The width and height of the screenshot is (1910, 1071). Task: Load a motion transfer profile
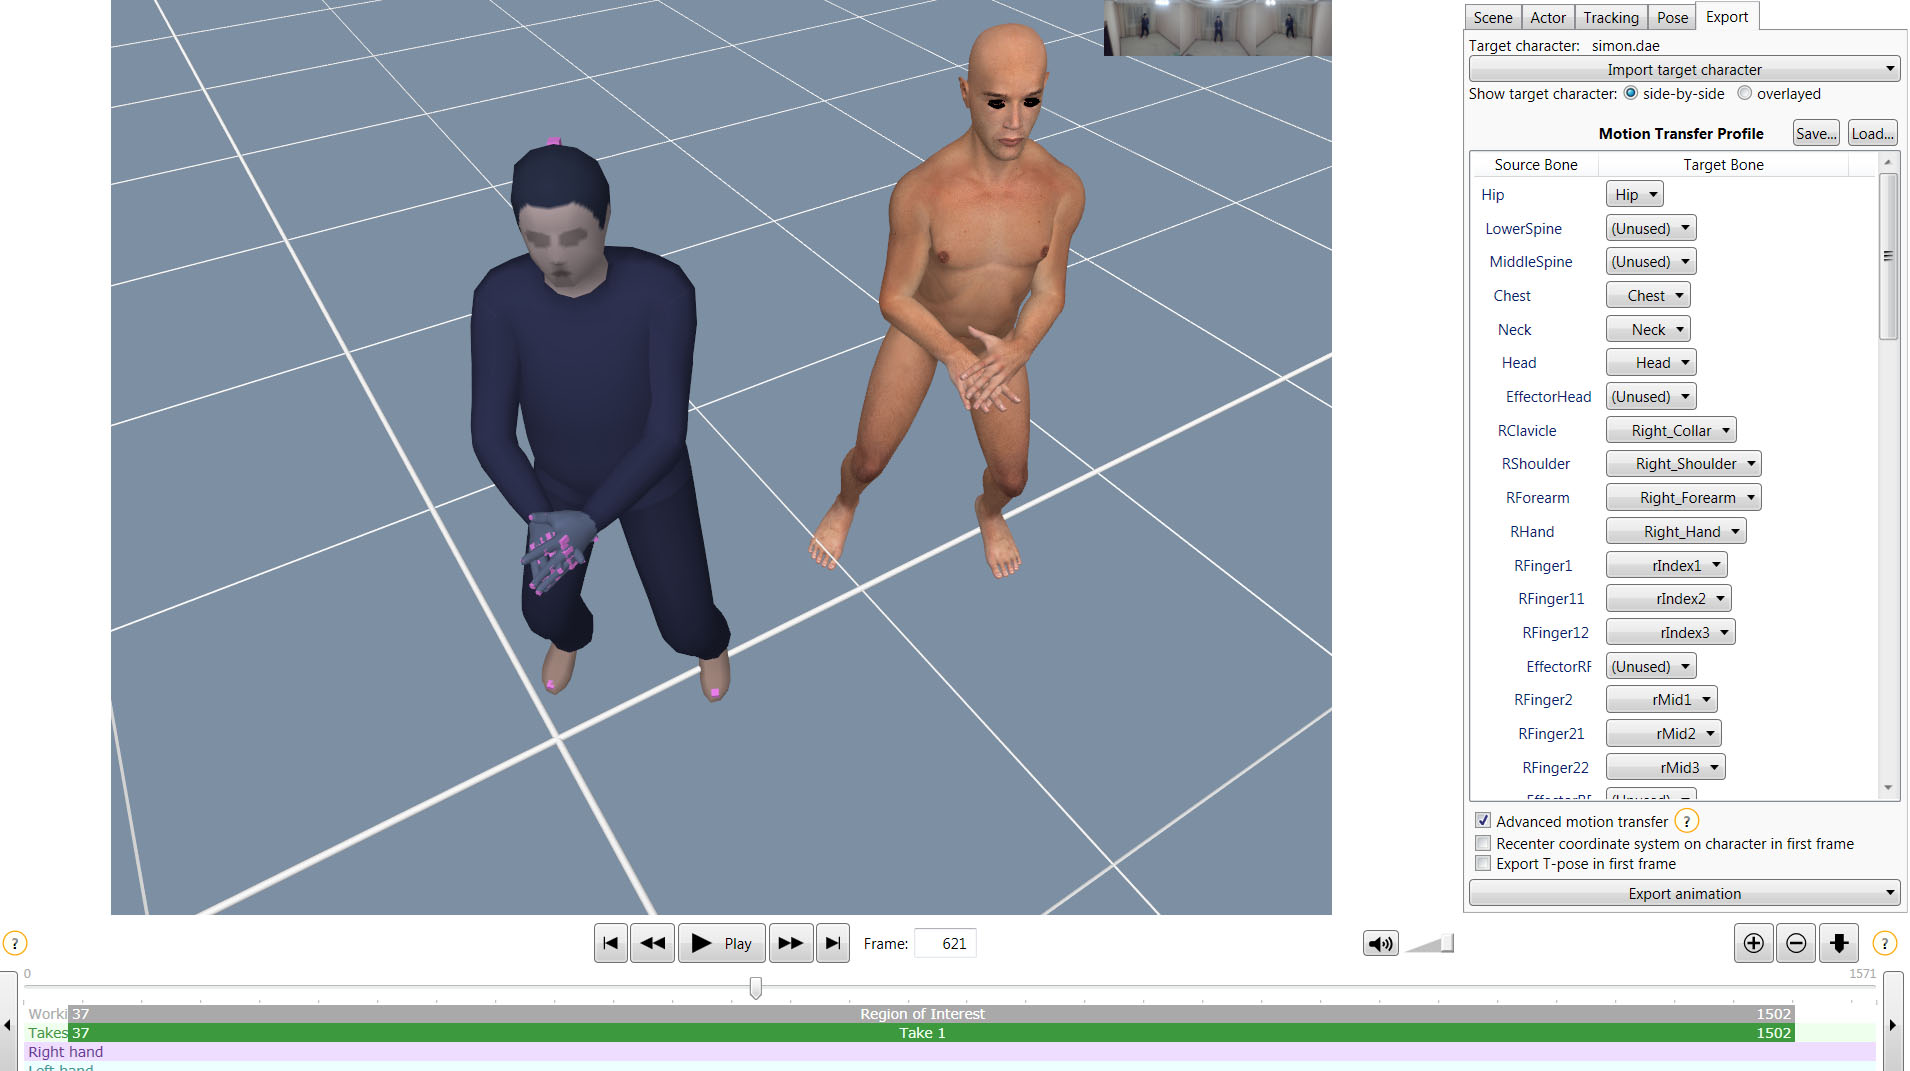click(1872, 133)
